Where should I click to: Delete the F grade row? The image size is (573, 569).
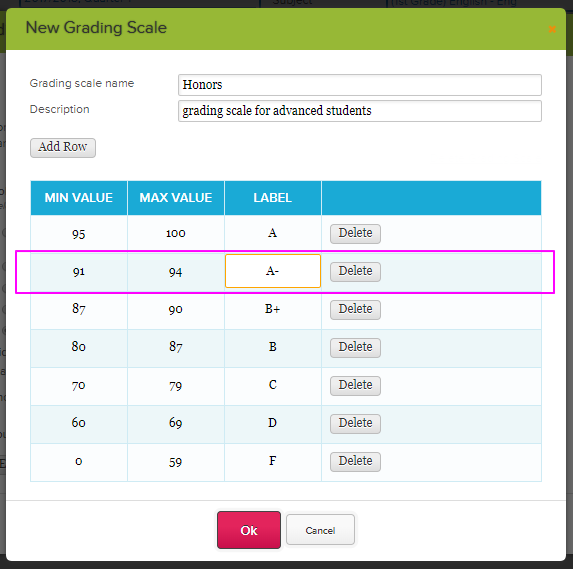tap(355, 462)
